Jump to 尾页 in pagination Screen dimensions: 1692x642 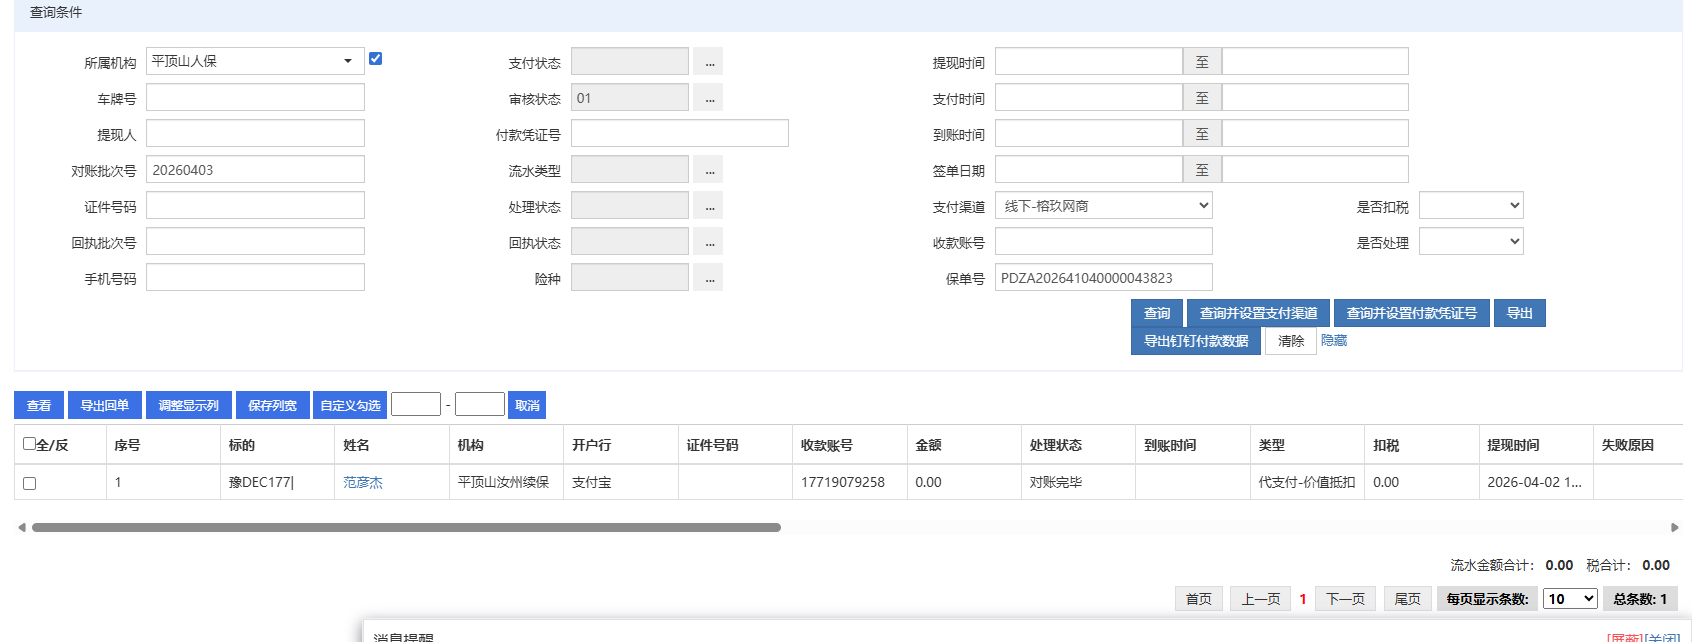pos(1407,599)
